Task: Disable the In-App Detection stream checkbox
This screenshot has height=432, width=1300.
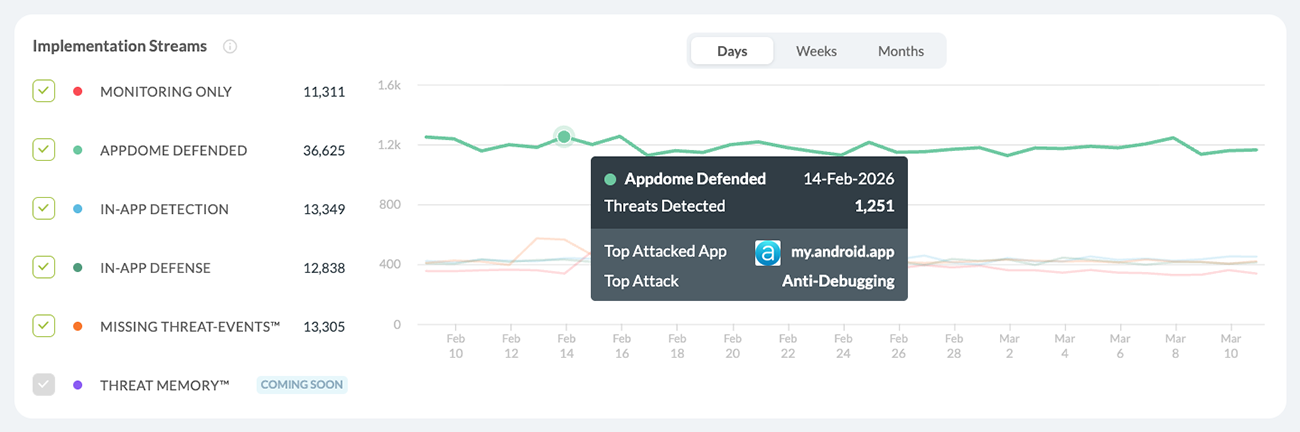Action: coord(44,209)
